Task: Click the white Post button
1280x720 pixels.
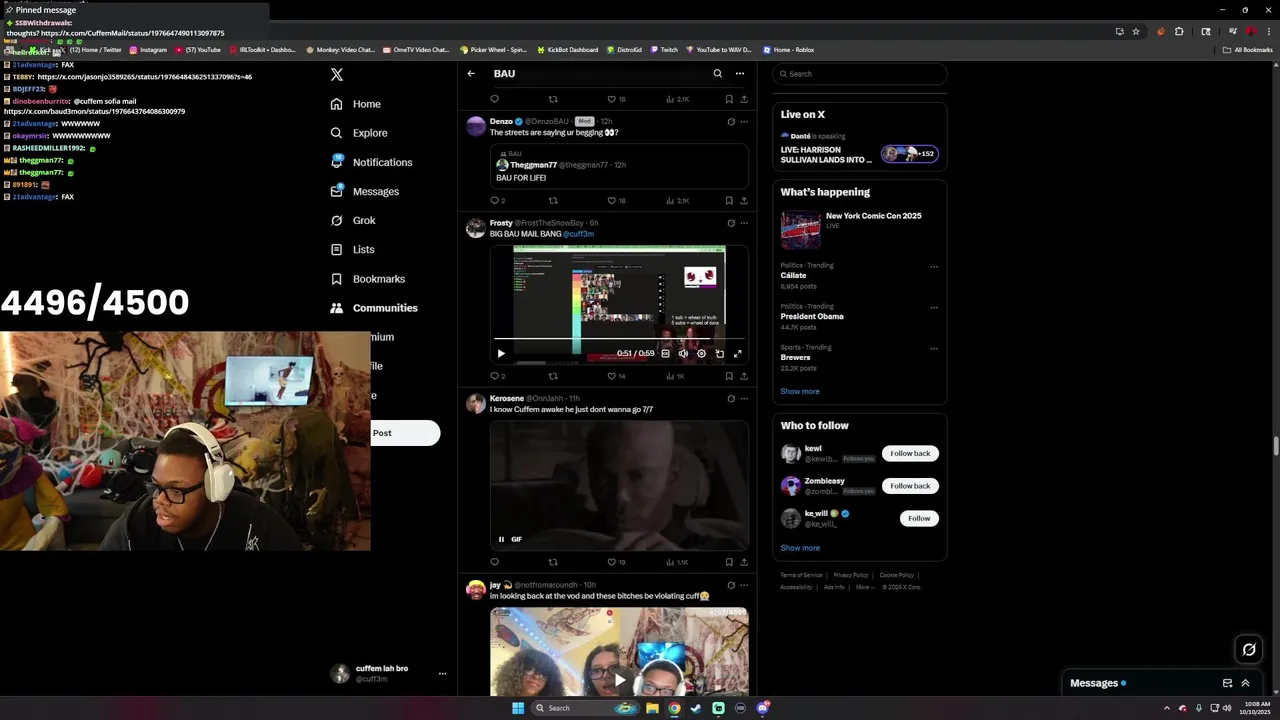Action: click(x=405, y=433)
